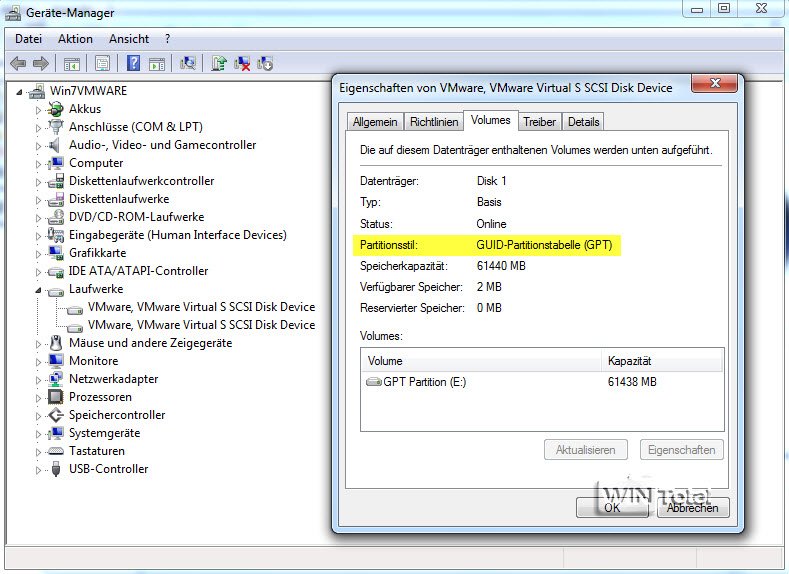Switch to the Details tab

point(584,122)
